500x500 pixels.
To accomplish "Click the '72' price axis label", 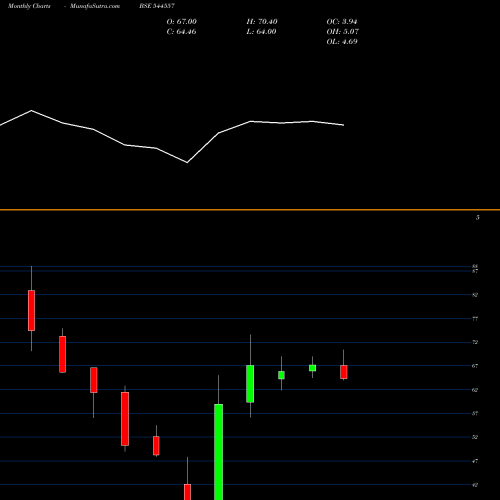I will click(x=475, y=342).
